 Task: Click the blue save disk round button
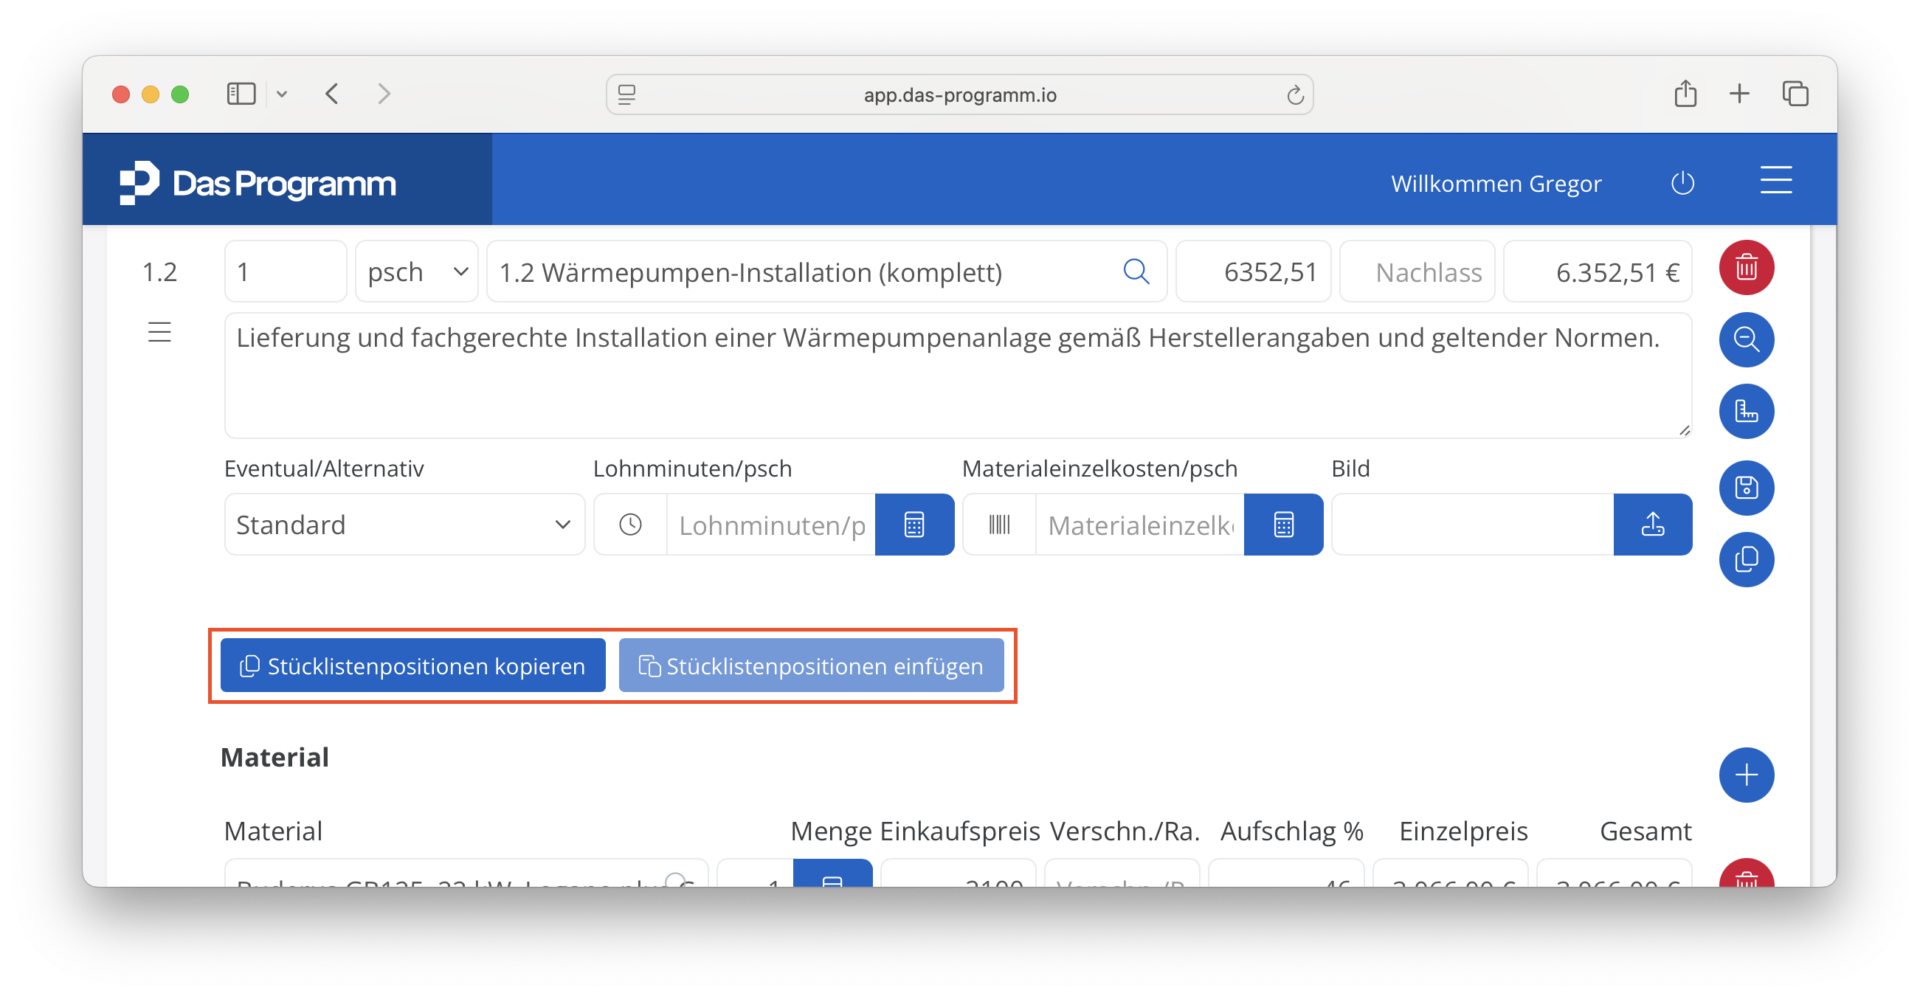click(x=1746, y=488)
